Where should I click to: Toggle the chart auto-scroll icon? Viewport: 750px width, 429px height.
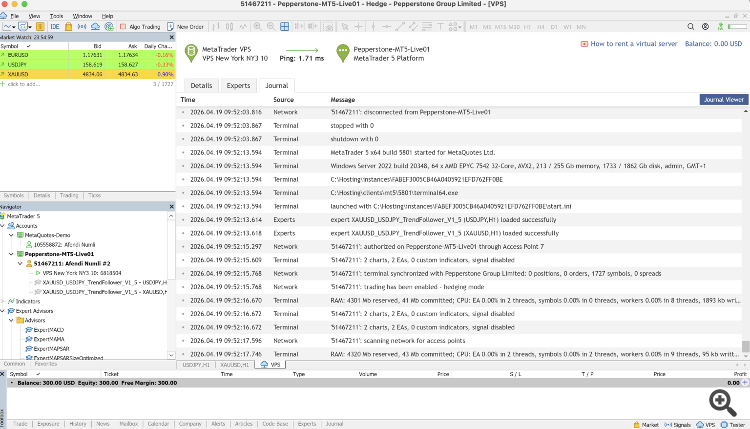pyautogui.click(x=299, y=27)
